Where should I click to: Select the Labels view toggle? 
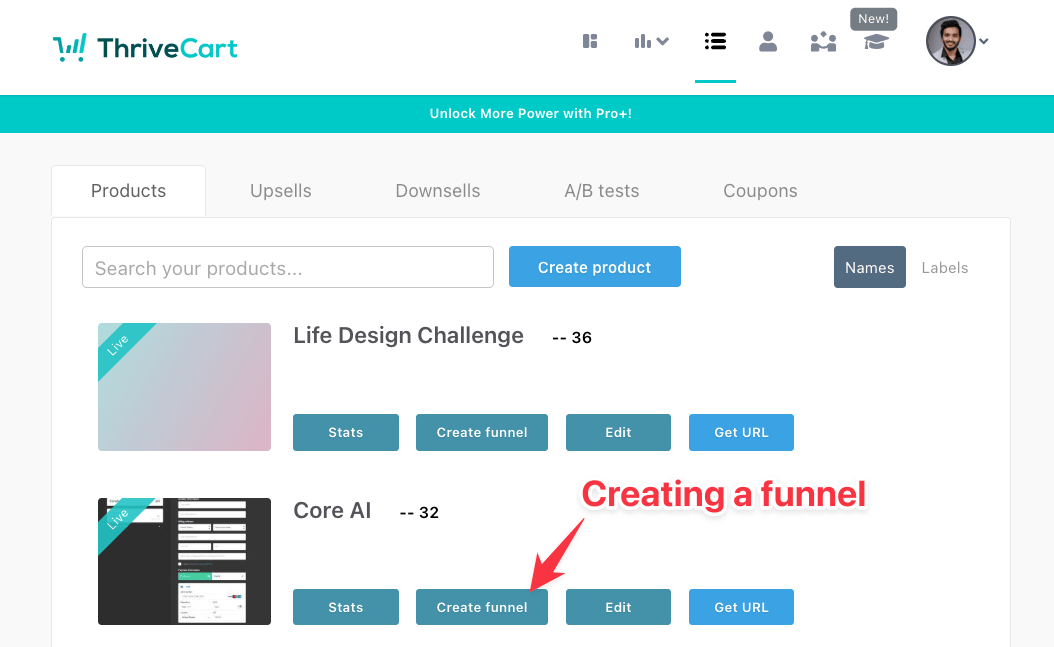coord(944,267)
